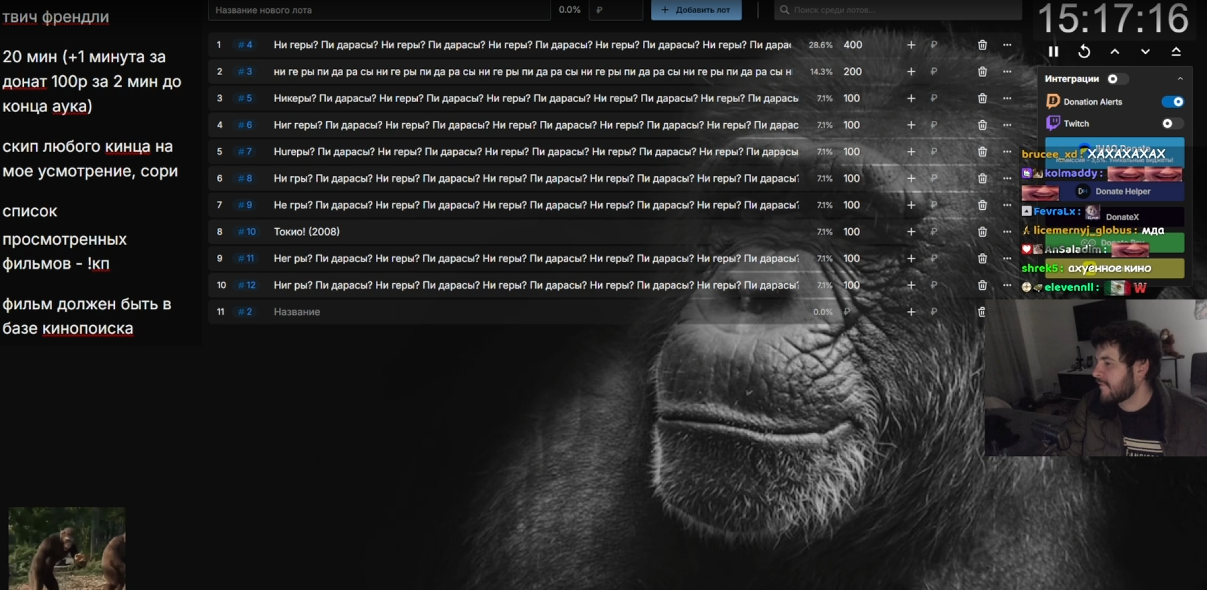
Task: Delete lot #6 with its trash icon
Action: coord(982,125)
